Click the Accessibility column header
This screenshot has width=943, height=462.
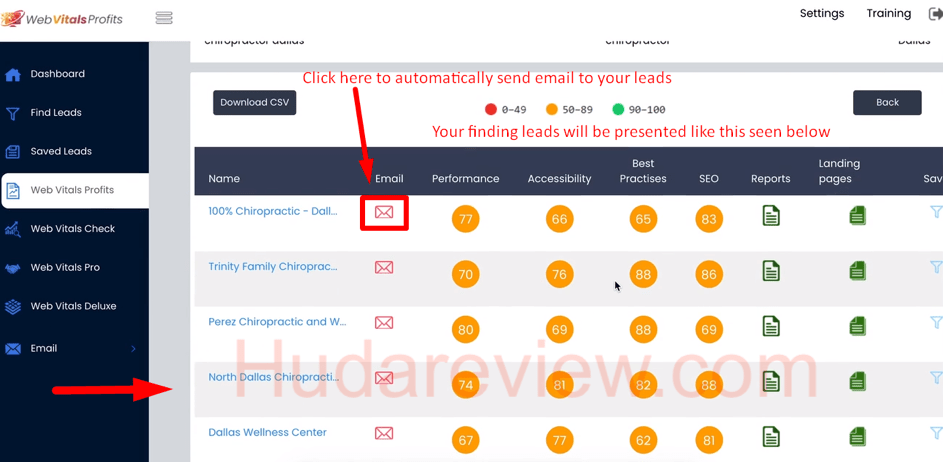[559, 179]
